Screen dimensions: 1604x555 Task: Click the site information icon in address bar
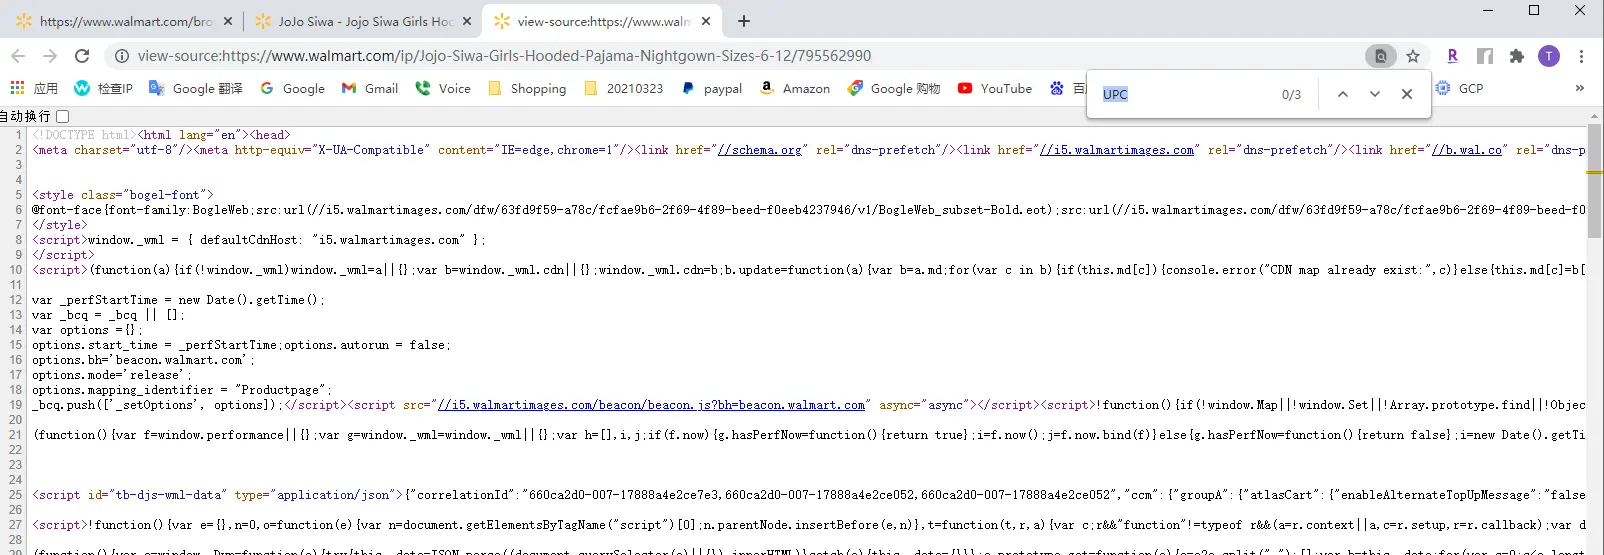pyautogui.click(x=121, y=56)
